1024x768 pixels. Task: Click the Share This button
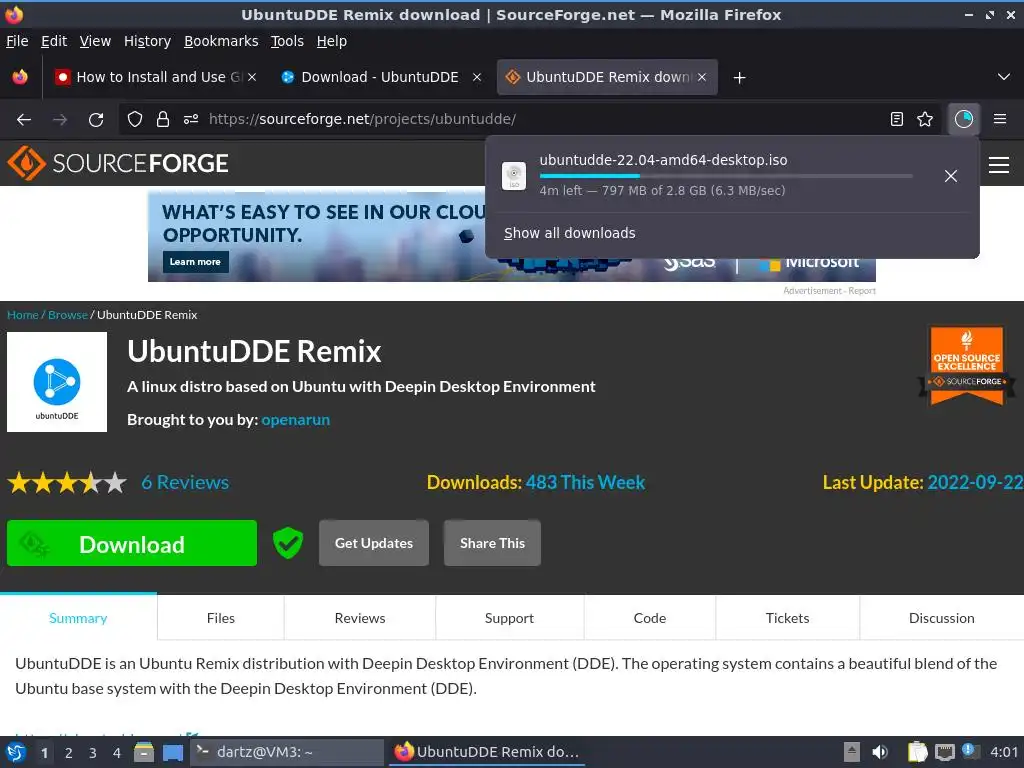tap(492, 543)
